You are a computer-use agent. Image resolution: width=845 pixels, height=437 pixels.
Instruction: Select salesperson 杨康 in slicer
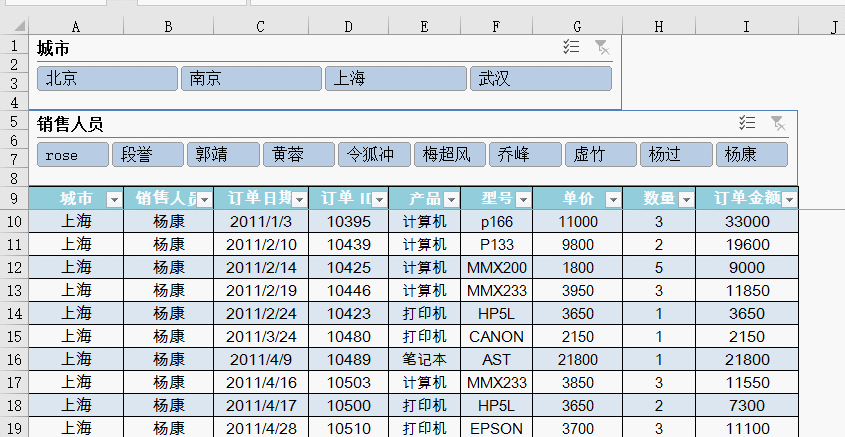pos(752,155)
